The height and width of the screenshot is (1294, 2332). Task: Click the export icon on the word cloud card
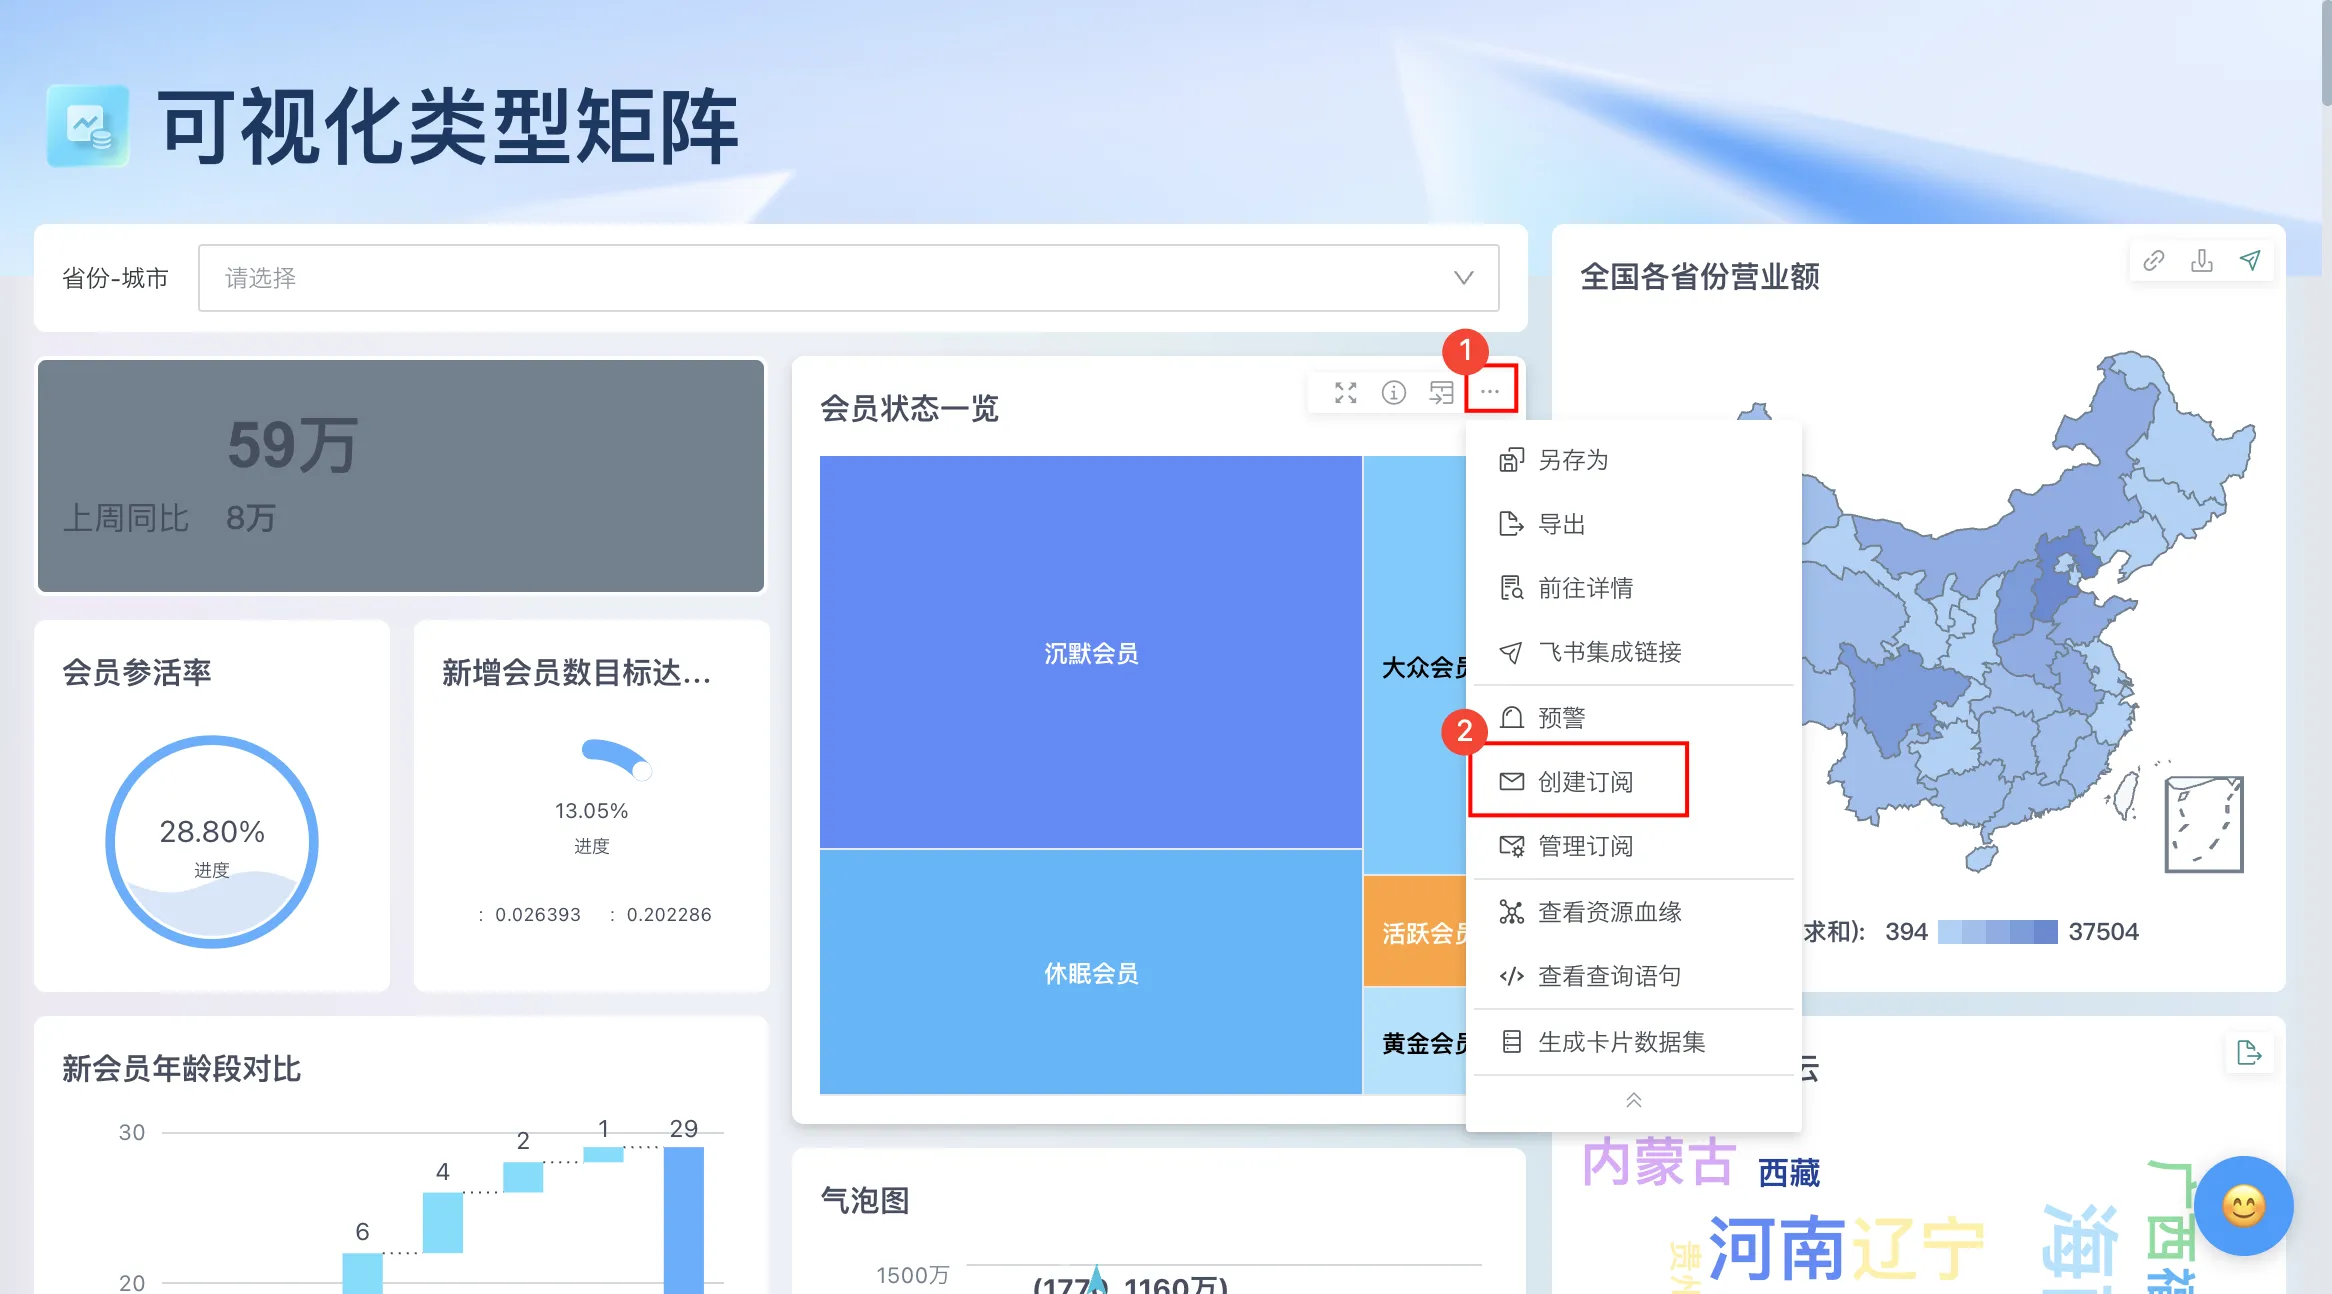click(2250, 1052)
